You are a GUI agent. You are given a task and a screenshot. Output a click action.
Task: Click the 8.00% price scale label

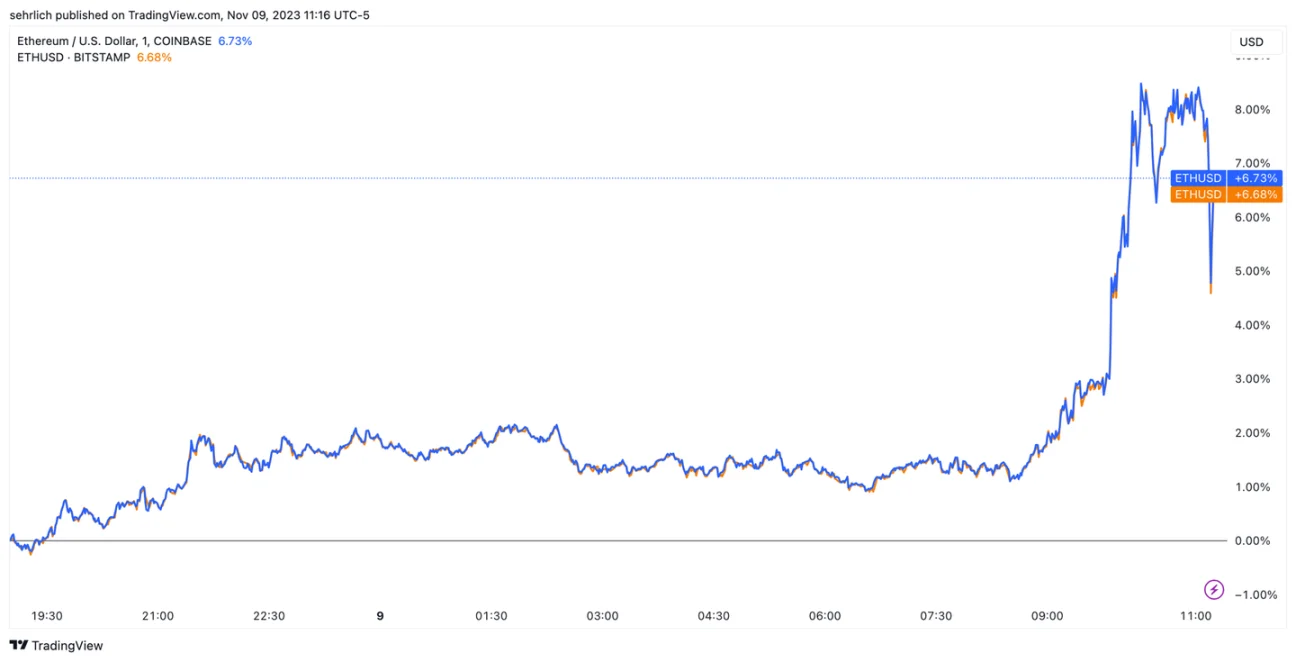(x=1253, y=109)
